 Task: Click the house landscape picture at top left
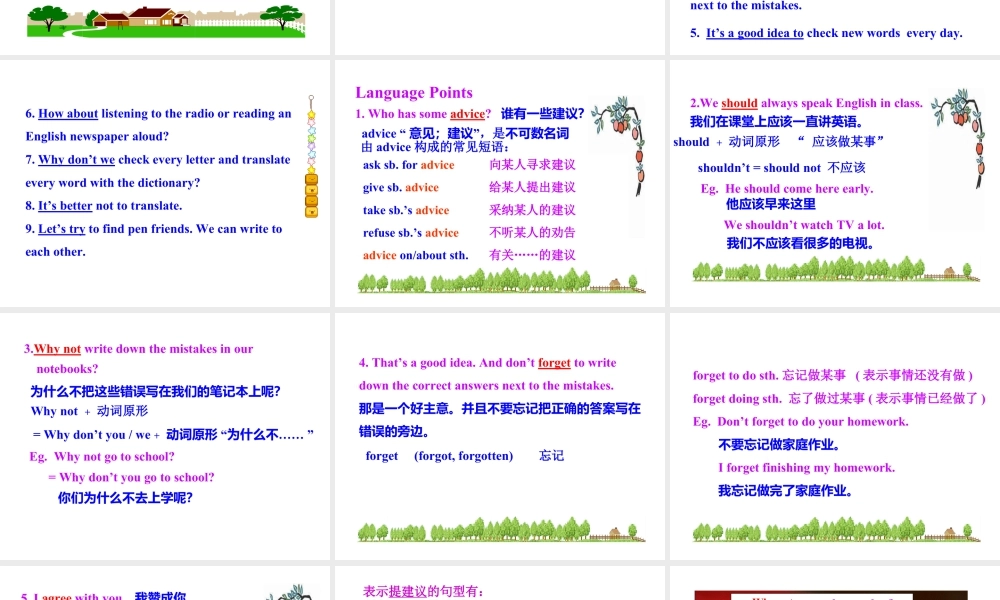coord(165,20)
